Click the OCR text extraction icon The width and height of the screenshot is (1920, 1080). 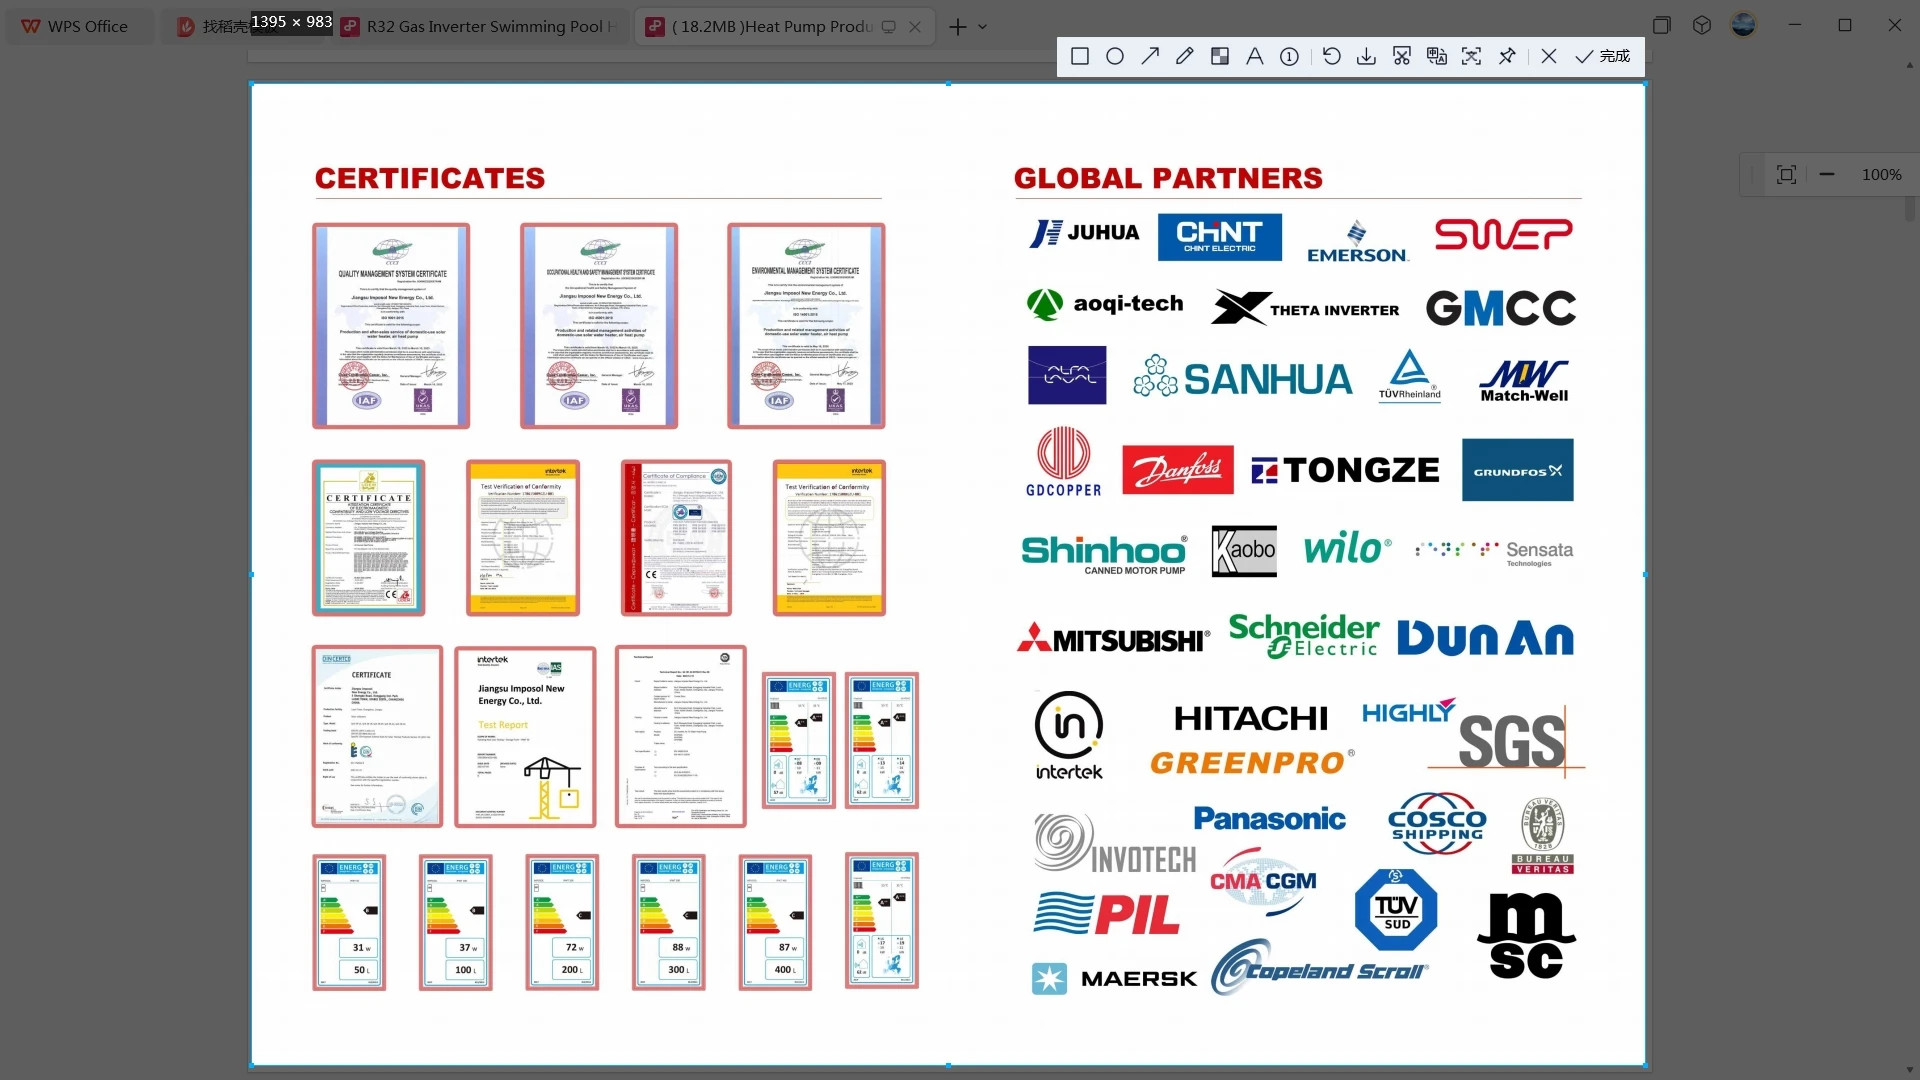tap(1471, 56)
